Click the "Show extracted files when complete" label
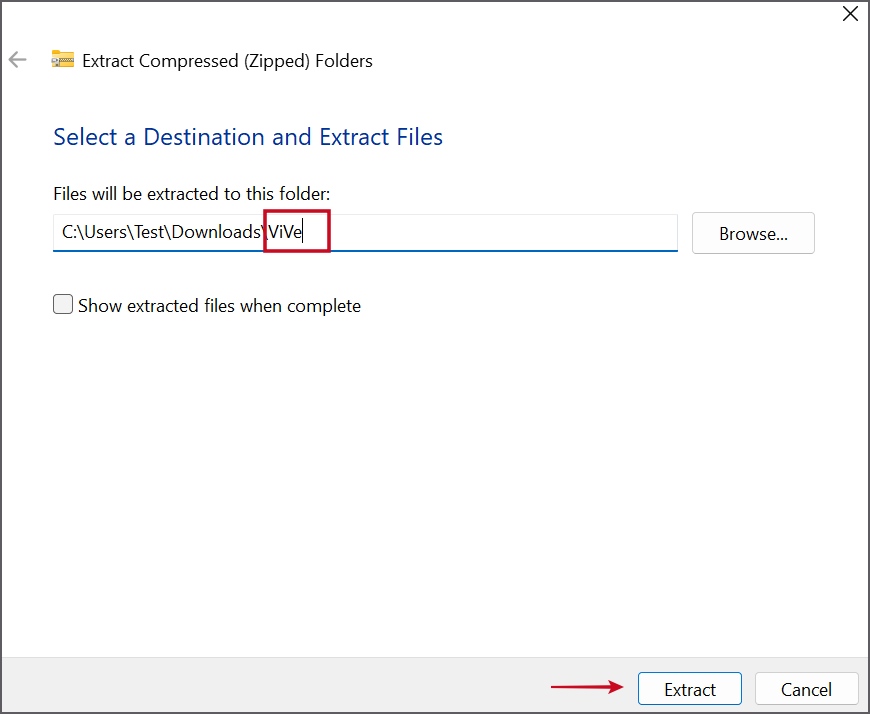Screen dimensions: 870x714 point(219,306)
